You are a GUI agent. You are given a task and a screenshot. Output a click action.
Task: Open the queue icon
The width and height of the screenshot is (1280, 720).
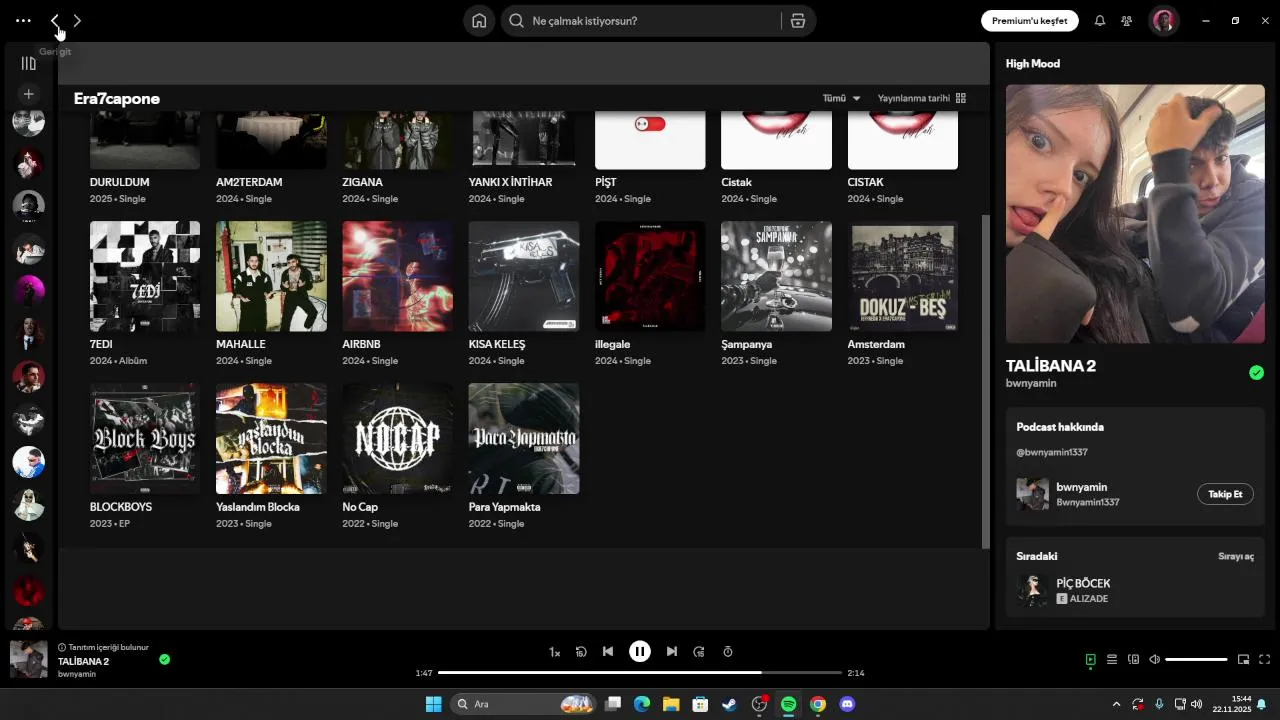tap(1112, 660)
